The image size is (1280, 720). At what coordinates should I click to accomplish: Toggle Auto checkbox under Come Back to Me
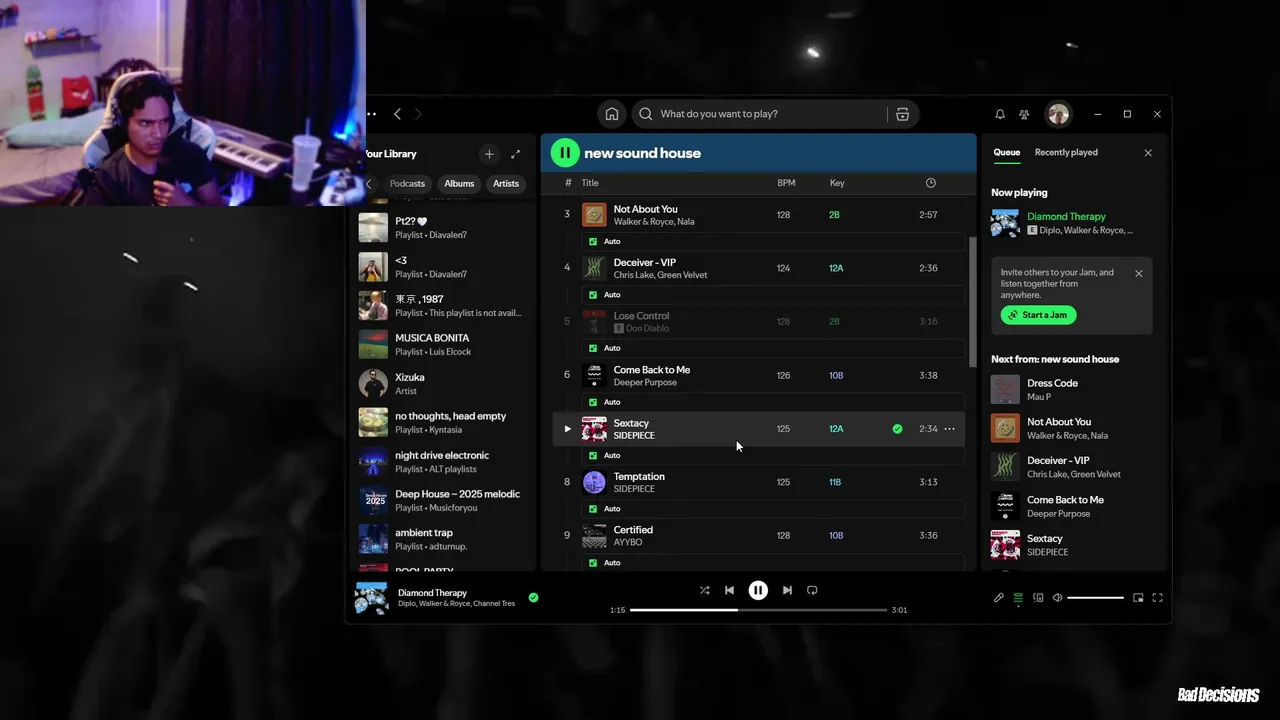pos(593,402)
